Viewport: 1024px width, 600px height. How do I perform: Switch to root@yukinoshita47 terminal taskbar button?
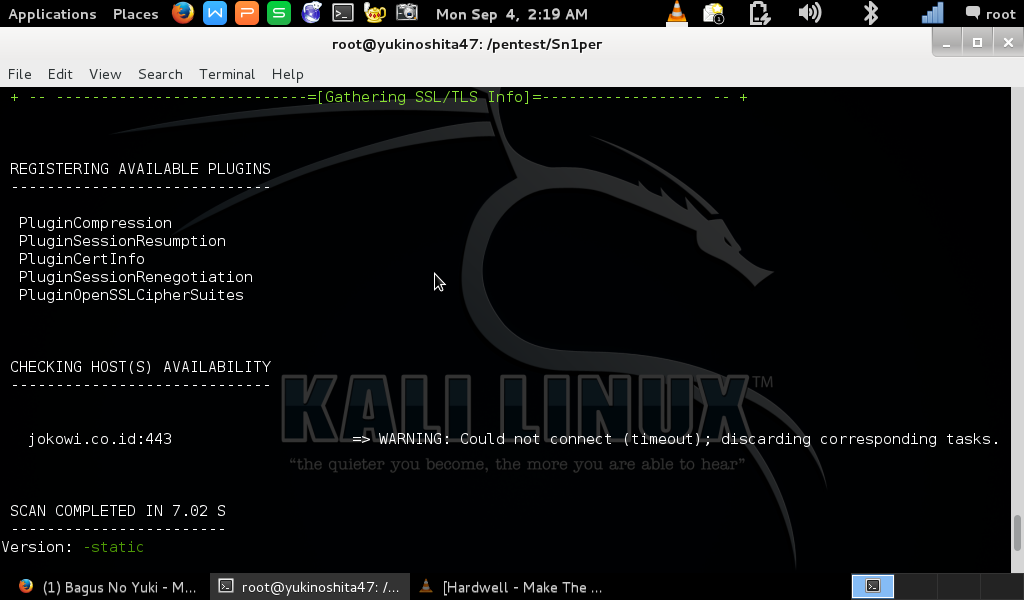310,587
